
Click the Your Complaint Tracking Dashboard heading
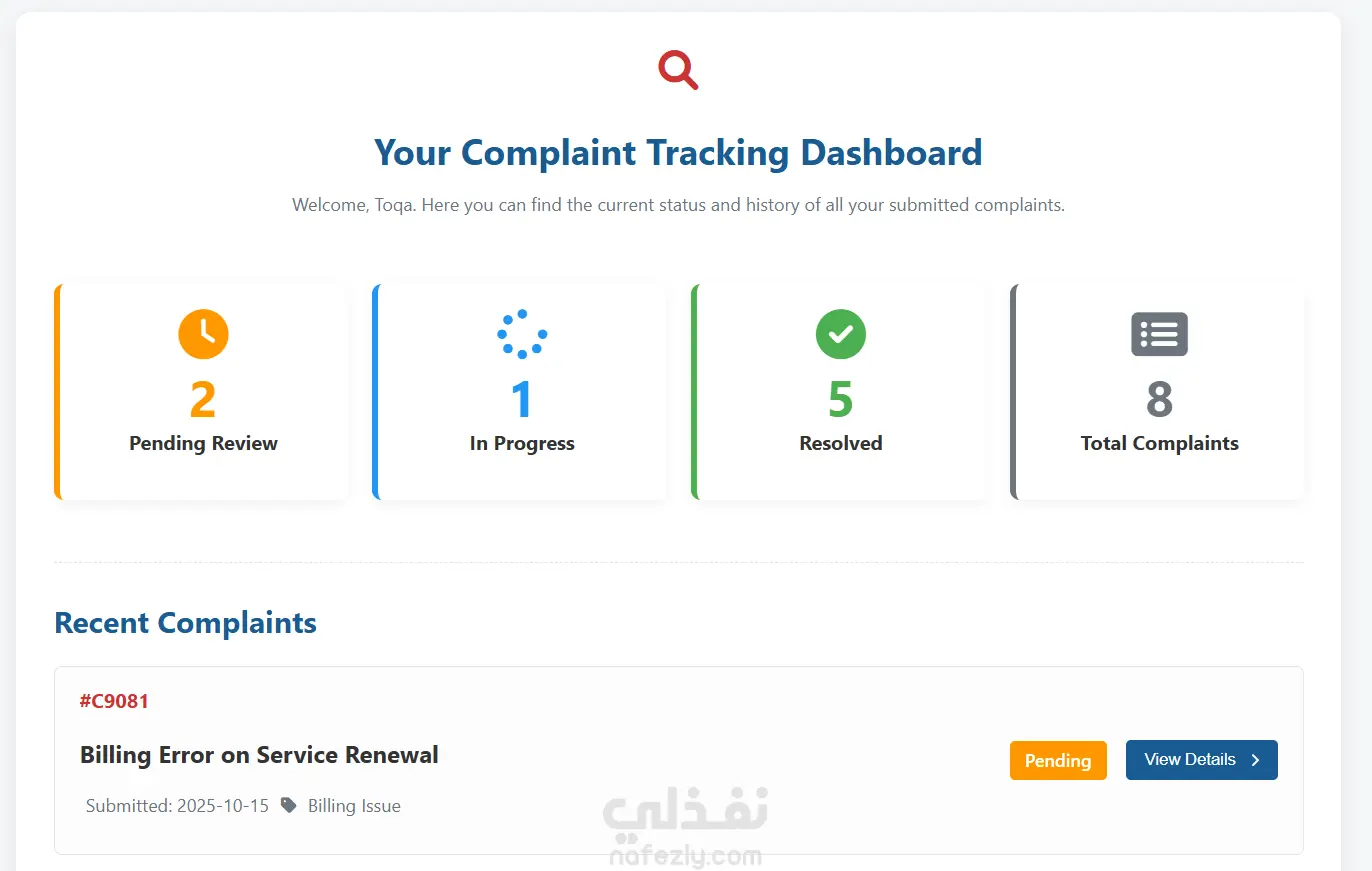678,153
